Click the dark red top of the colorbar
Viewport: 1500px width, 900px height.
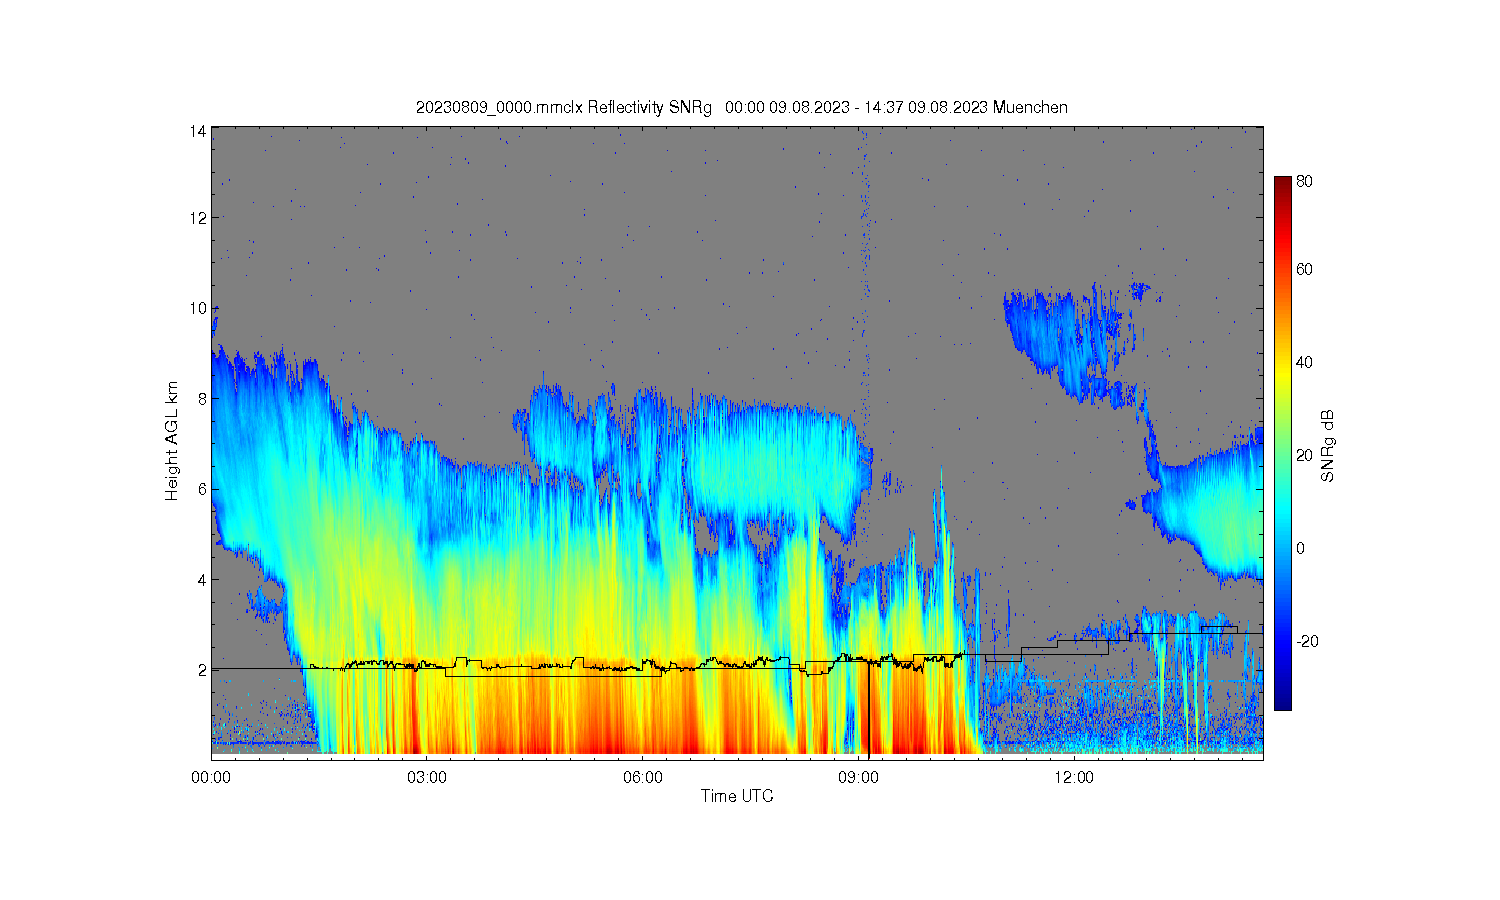pos(1282,183)
